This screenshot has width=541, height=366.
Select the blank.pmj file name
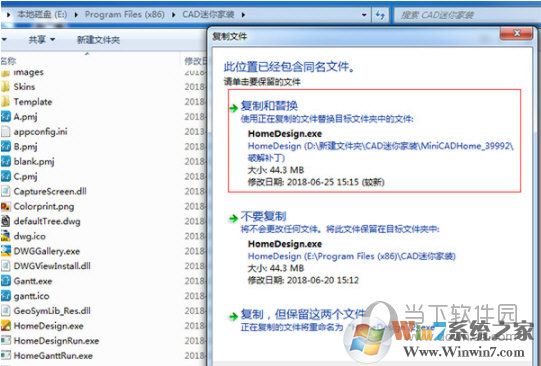34,161
